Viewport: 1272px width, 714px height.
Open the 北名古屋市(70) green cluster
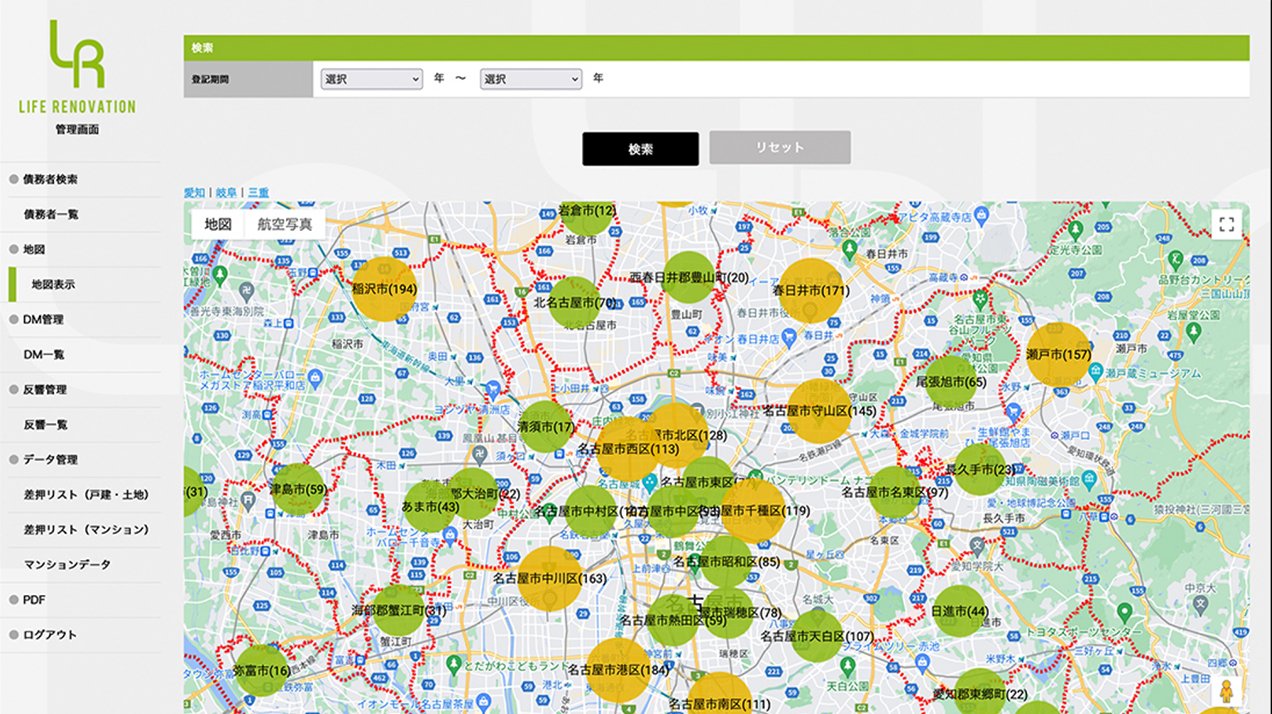click(574, 302)
